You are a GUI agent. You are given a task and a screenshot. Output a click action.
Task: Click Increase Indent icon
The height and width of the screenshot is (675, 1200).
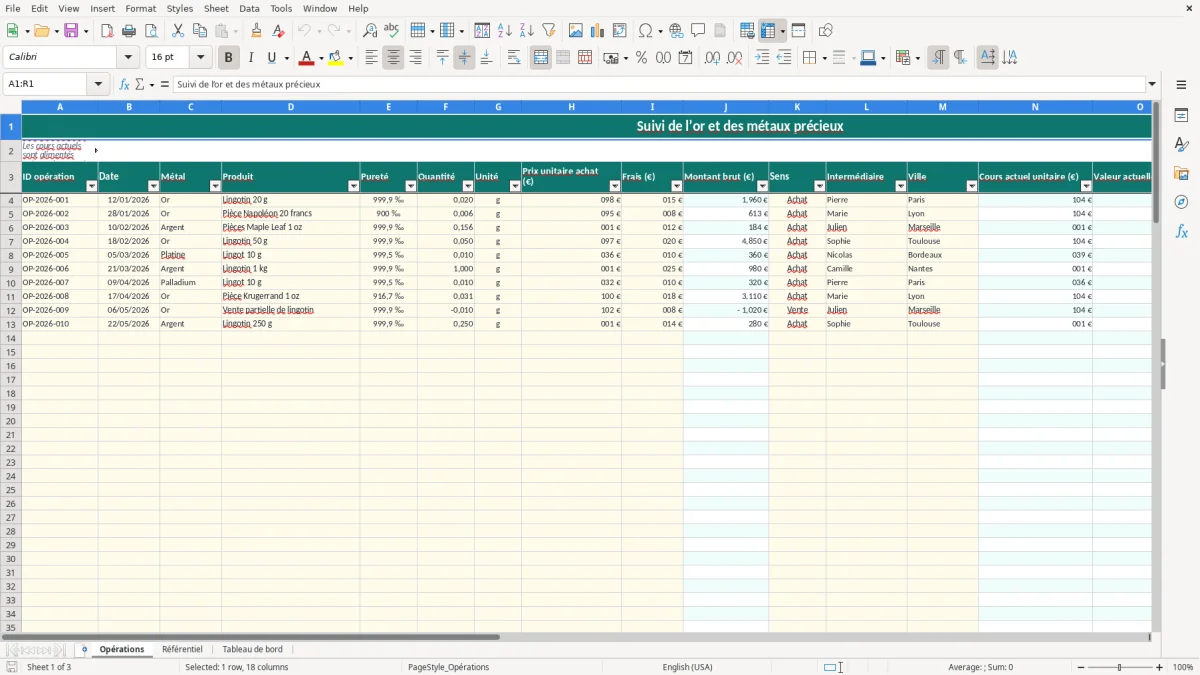click(762, 58)
